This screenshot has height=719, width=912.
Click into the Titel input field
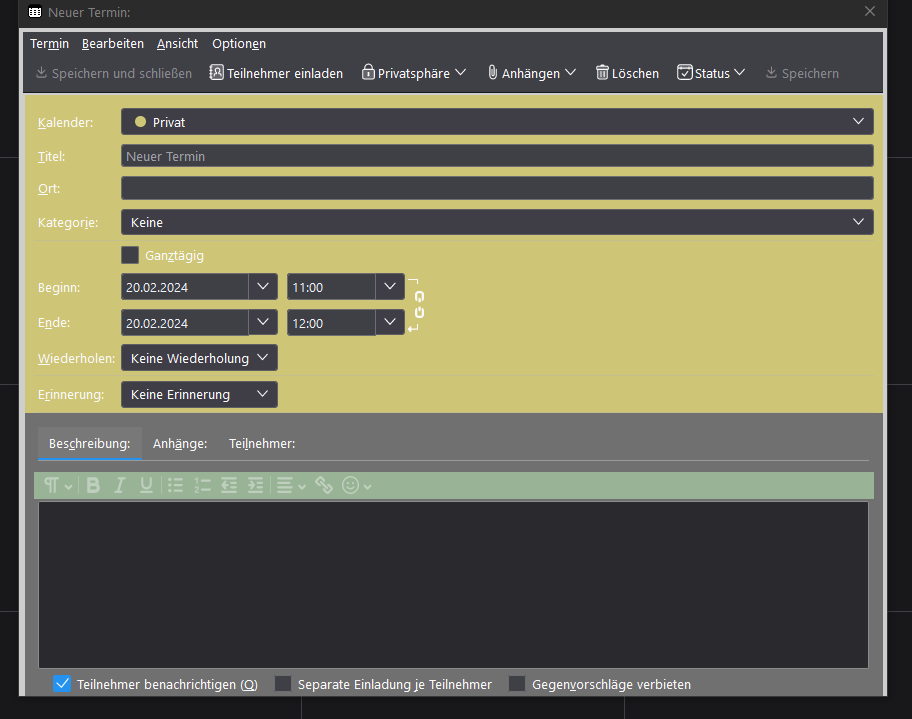(x=497, y=156)
